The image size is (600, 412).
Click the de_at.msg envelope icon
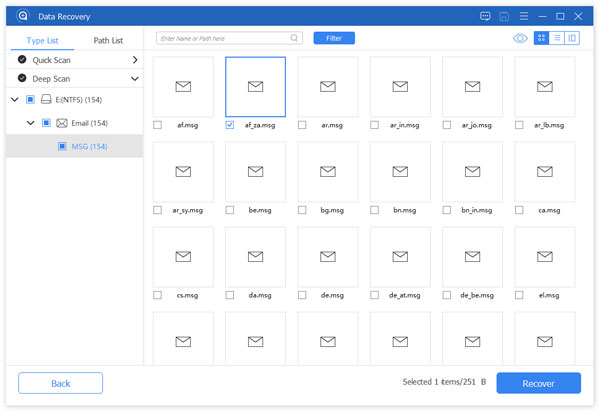pyautogui.click(x=400, y=257)
